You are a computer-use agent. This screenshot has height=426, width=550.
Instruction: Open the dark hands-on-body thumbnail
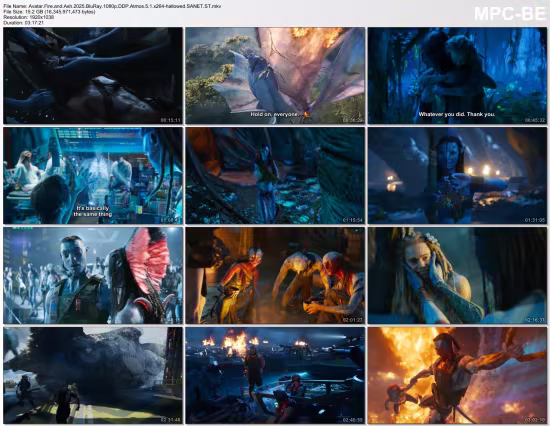[93, 75]
